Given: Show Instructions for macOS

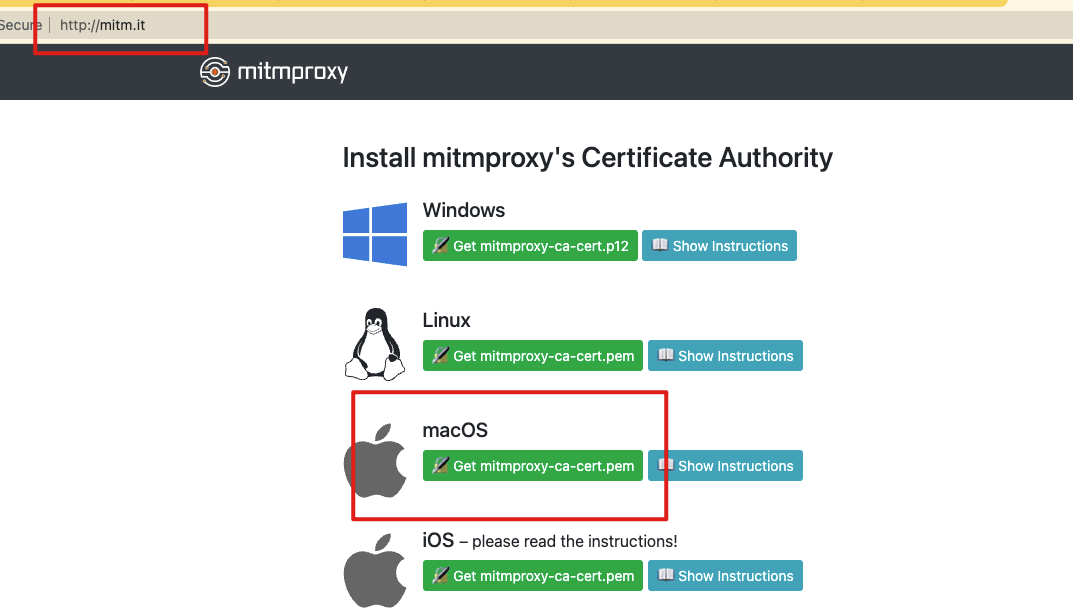Looking at the screenshot, I should tap(725, 465).
